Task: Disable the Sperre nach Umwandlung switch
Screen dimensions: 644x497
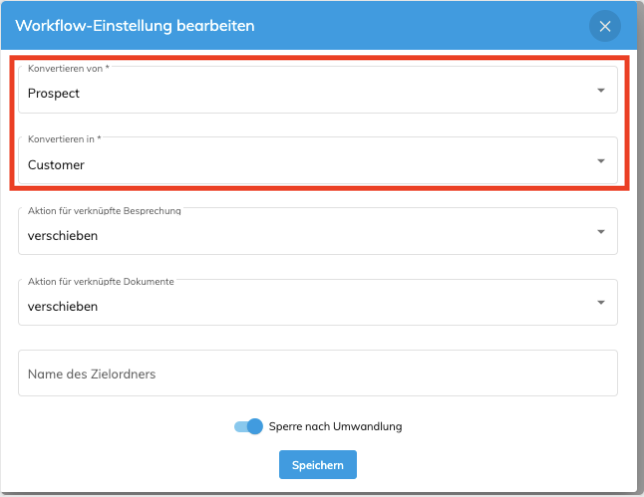Action: (248, 426)
